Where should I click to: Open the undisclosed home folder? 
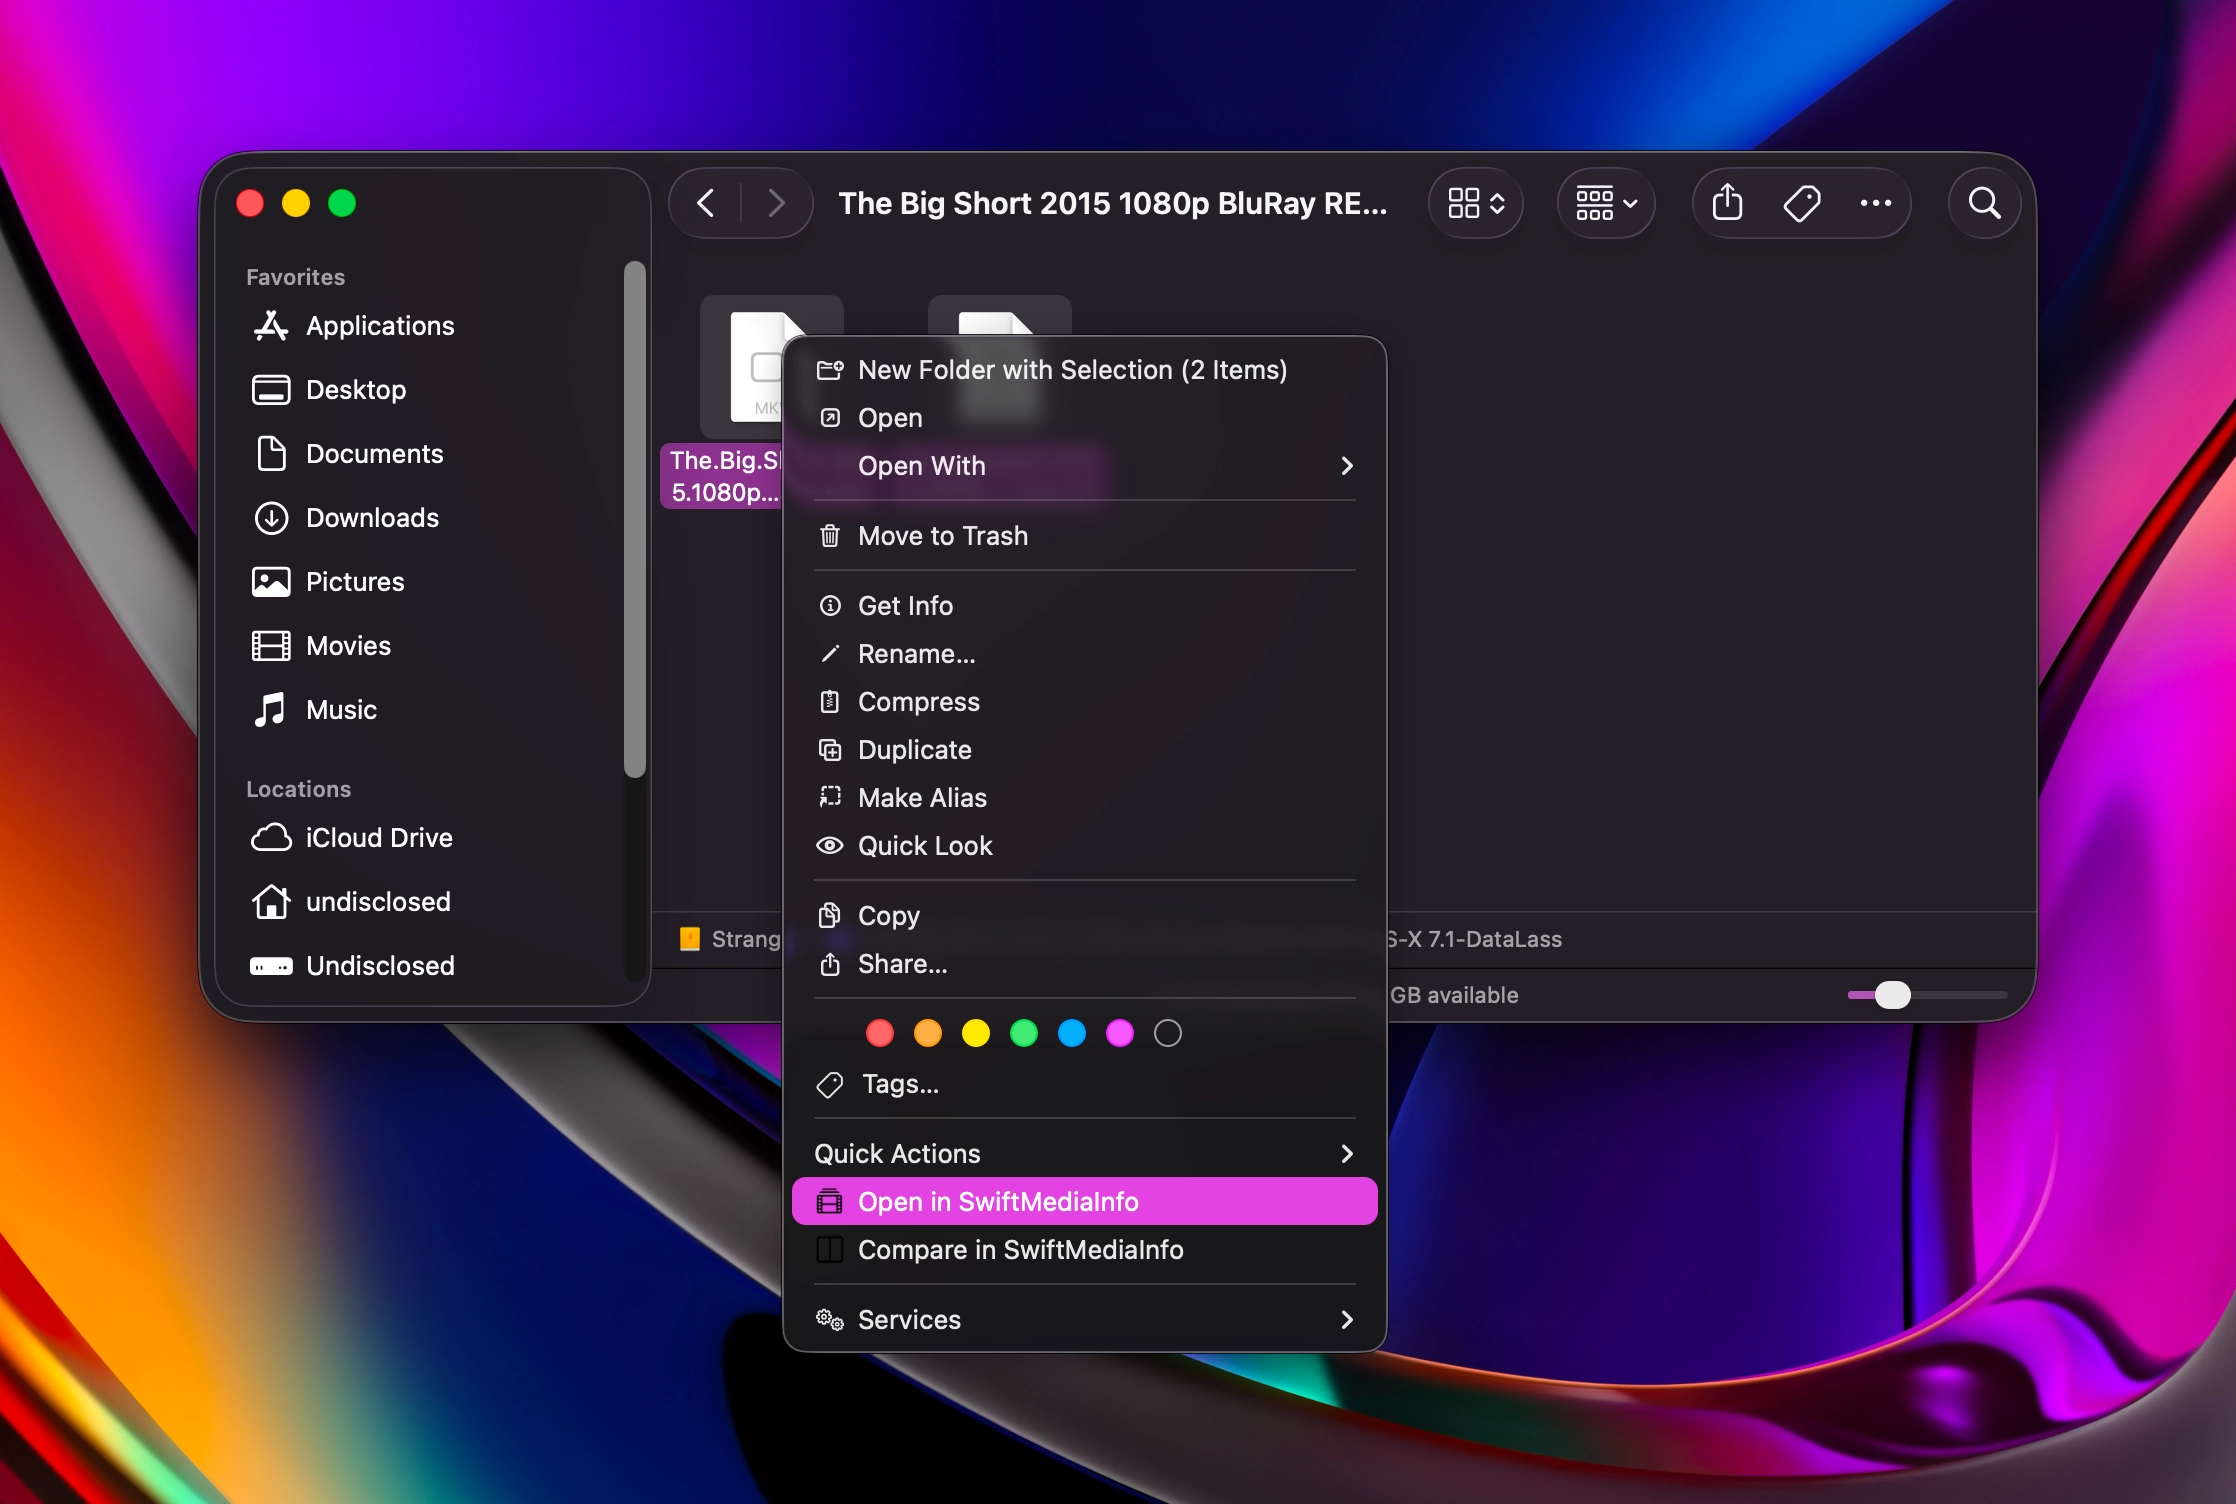[x=378, y=902]
